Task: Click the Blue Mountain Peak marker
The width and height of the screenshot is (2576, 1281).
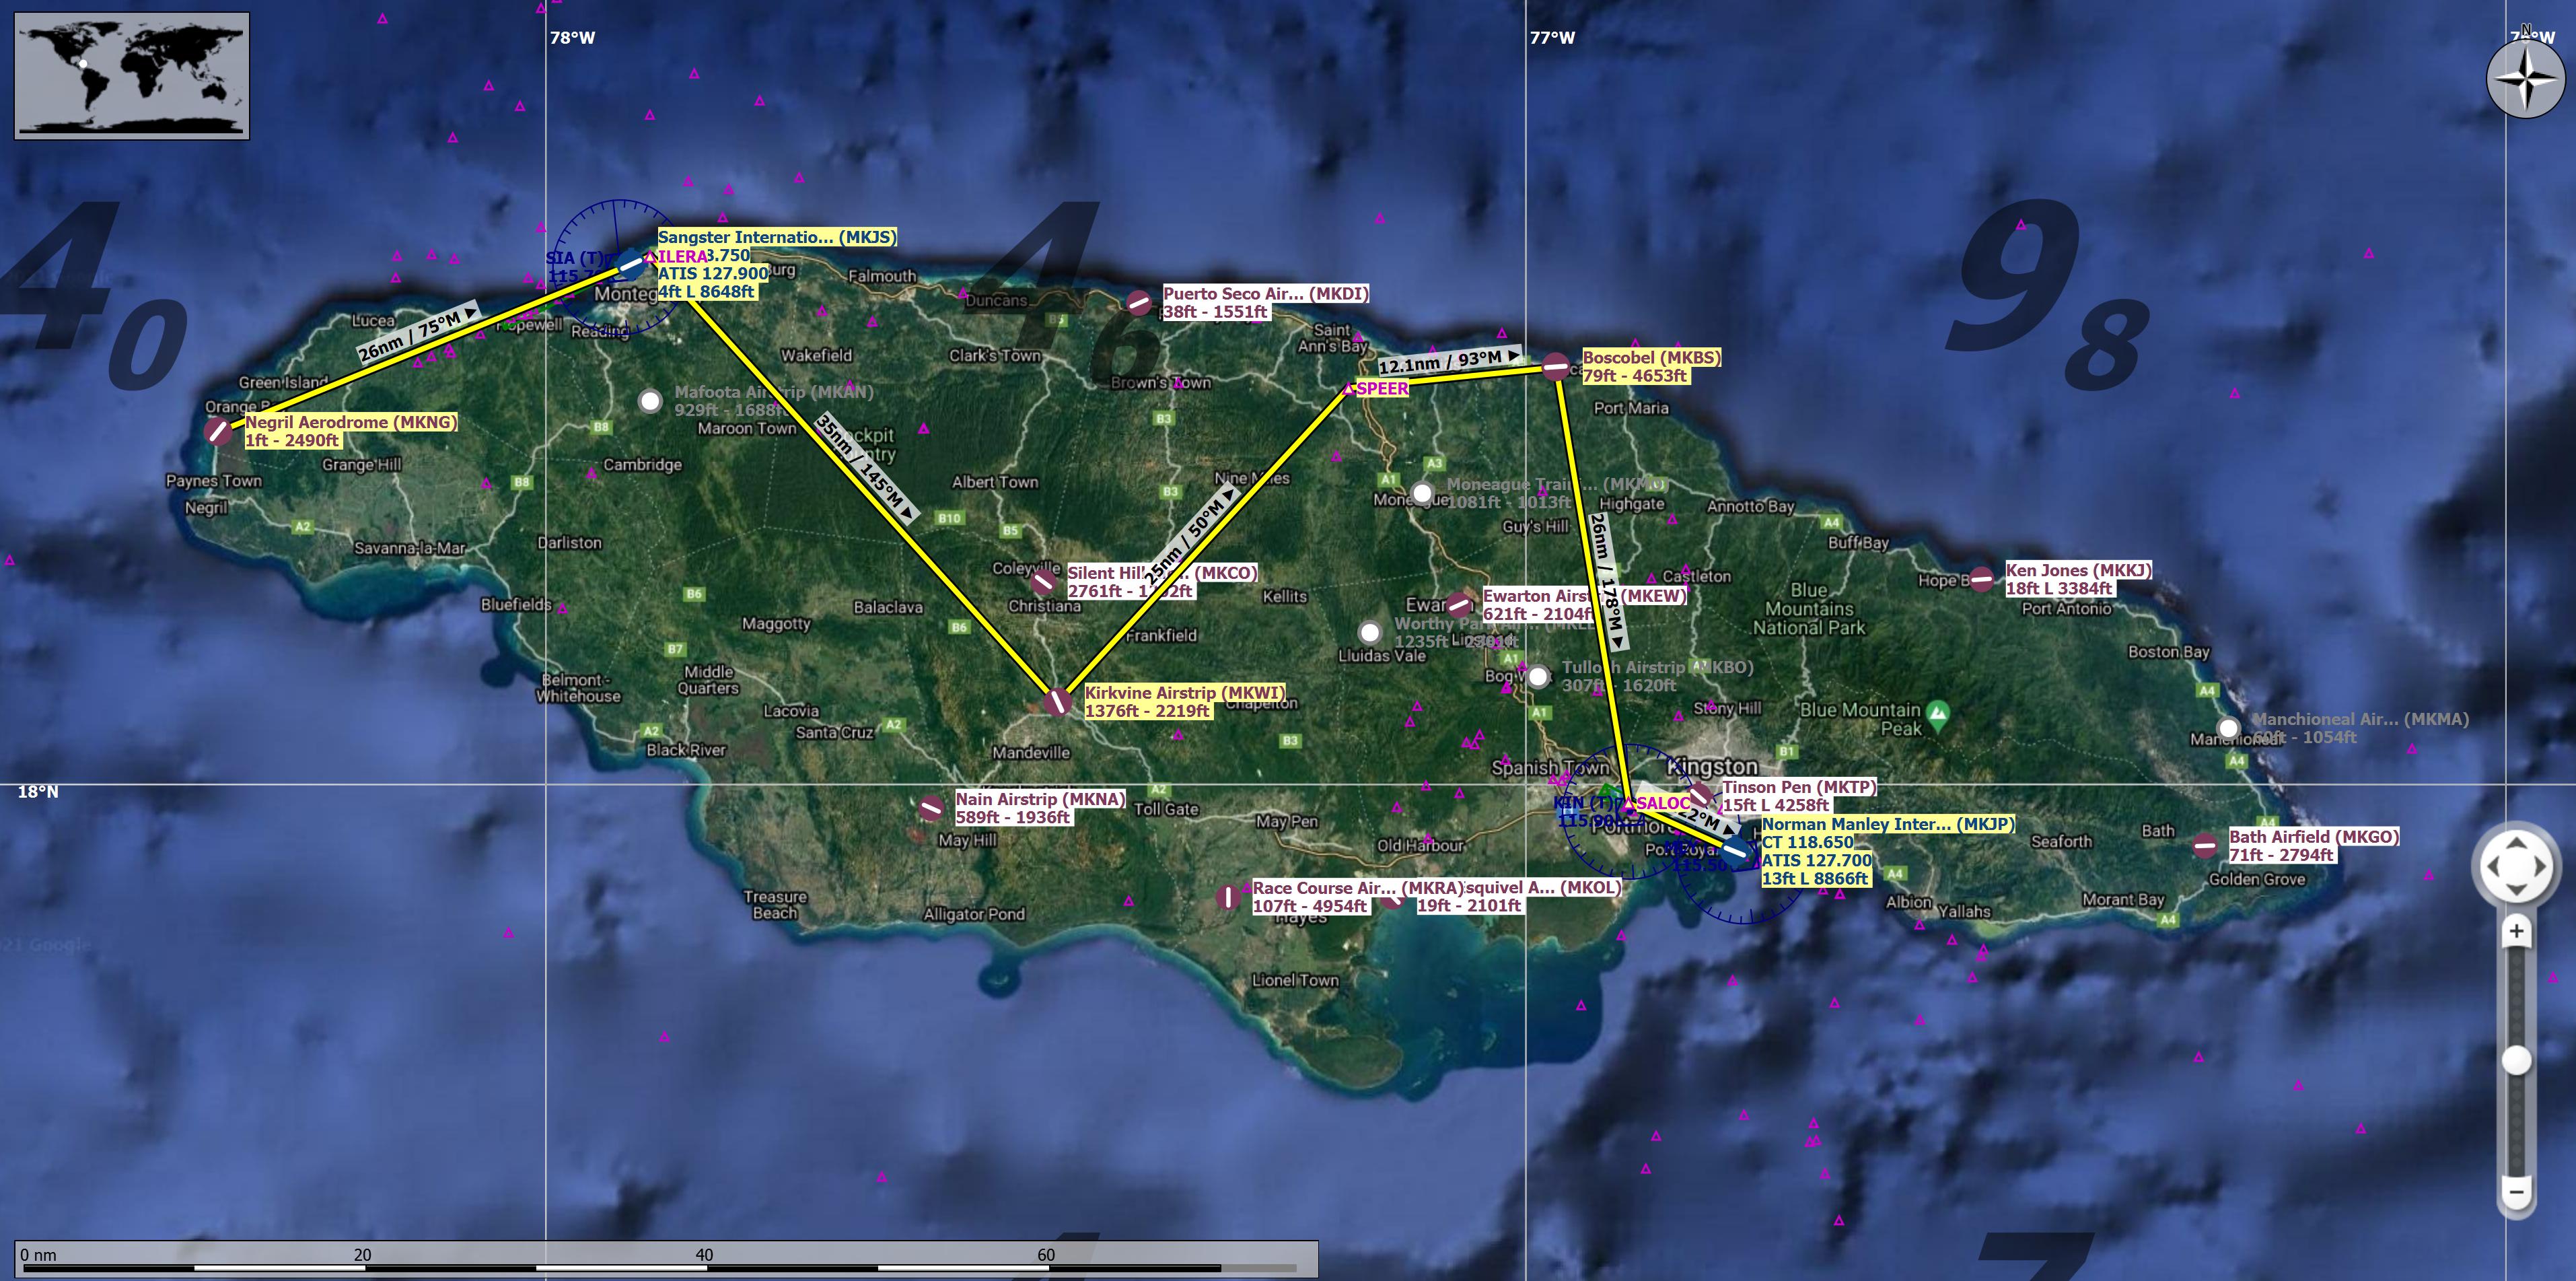Action: tap(1938, 714)
